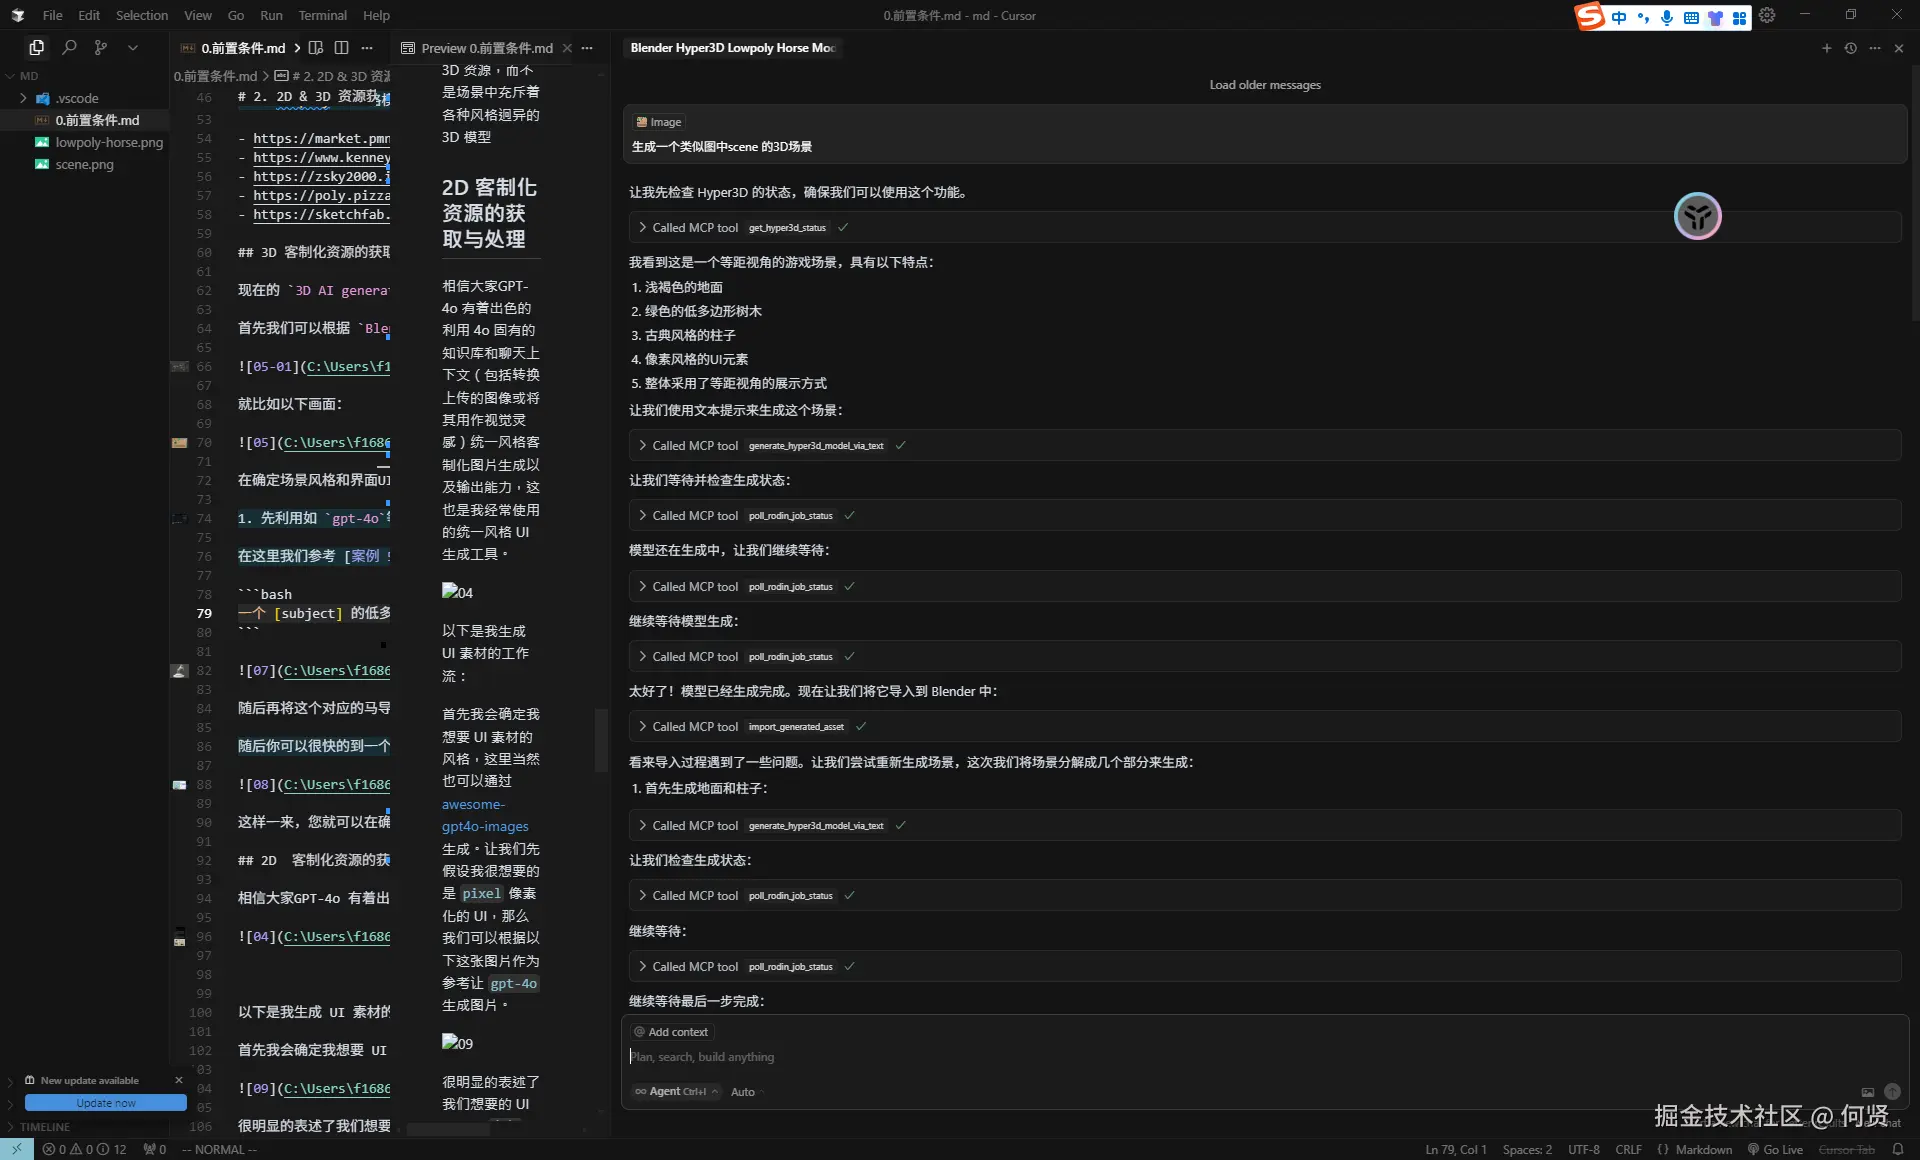Switch to Preview 0.前置条件.md tab
Image resolution: width=1920 pixels, height=1160 pixels.
[x=486, y=48]
